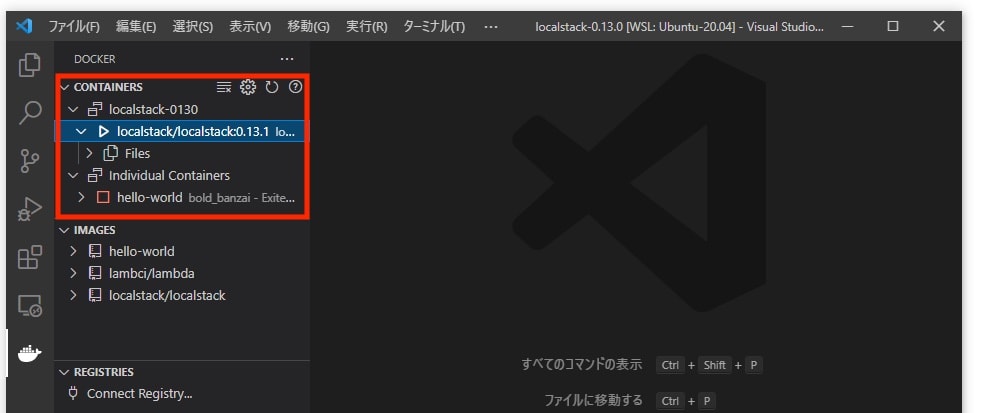Open the Source Control view icon
Image resolution: width=982 pixels, height=413 pixels.
click(x=29, y=161)
